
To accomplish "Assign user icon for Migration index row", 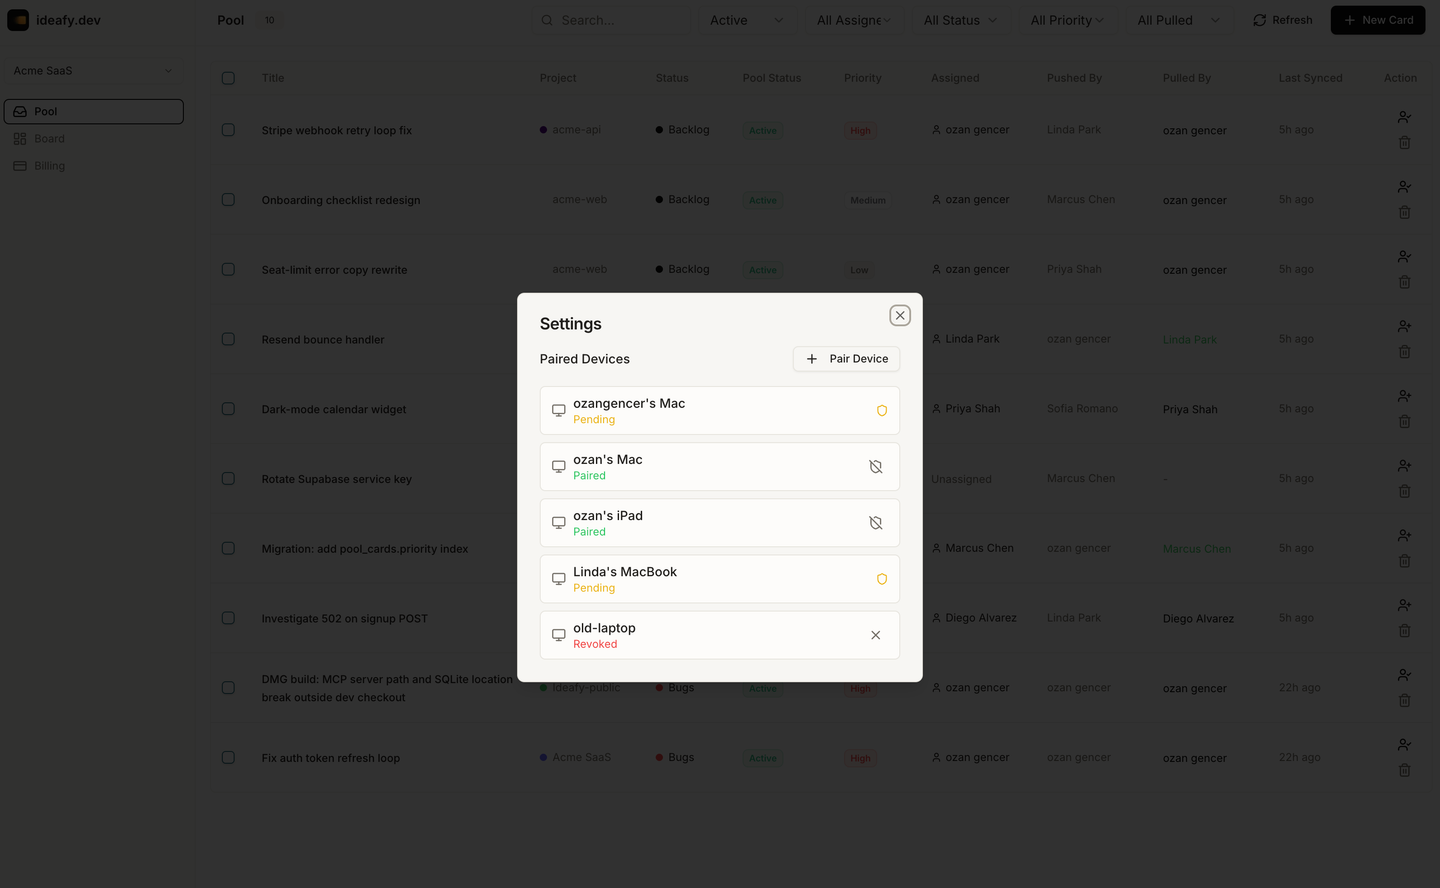I will [1404, 536].
